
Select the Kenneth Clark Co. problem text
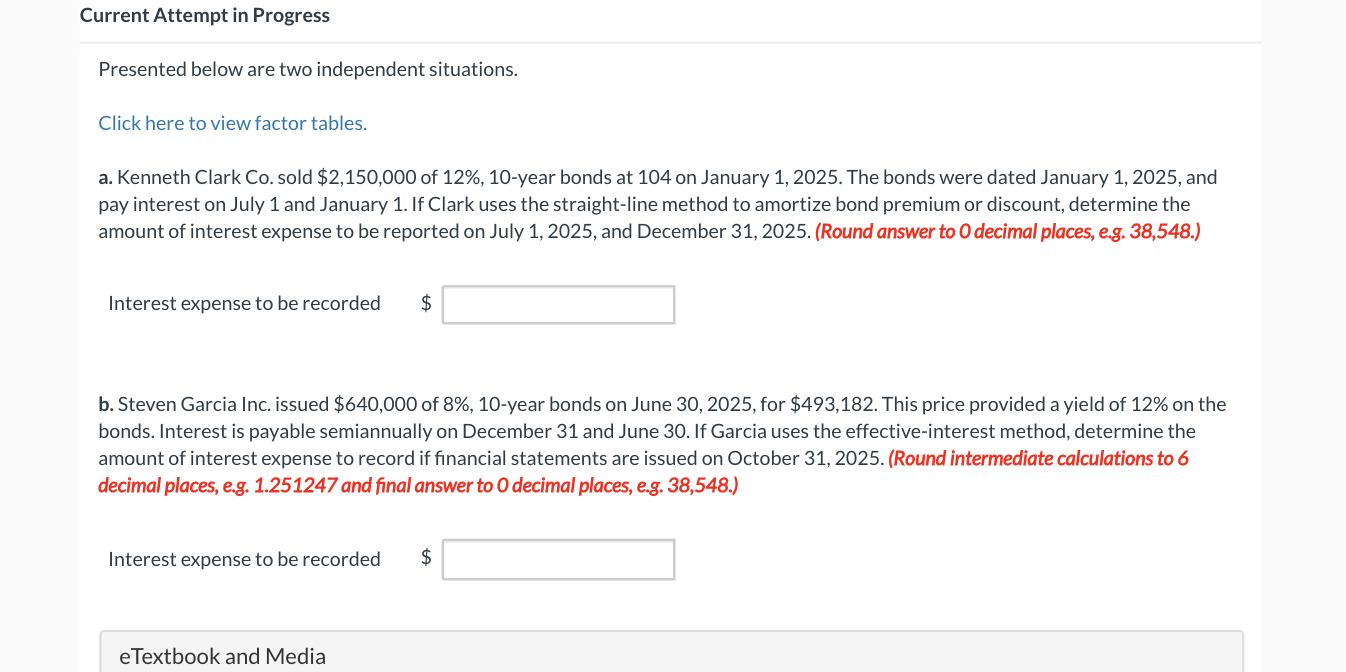[x=650, y=203]
